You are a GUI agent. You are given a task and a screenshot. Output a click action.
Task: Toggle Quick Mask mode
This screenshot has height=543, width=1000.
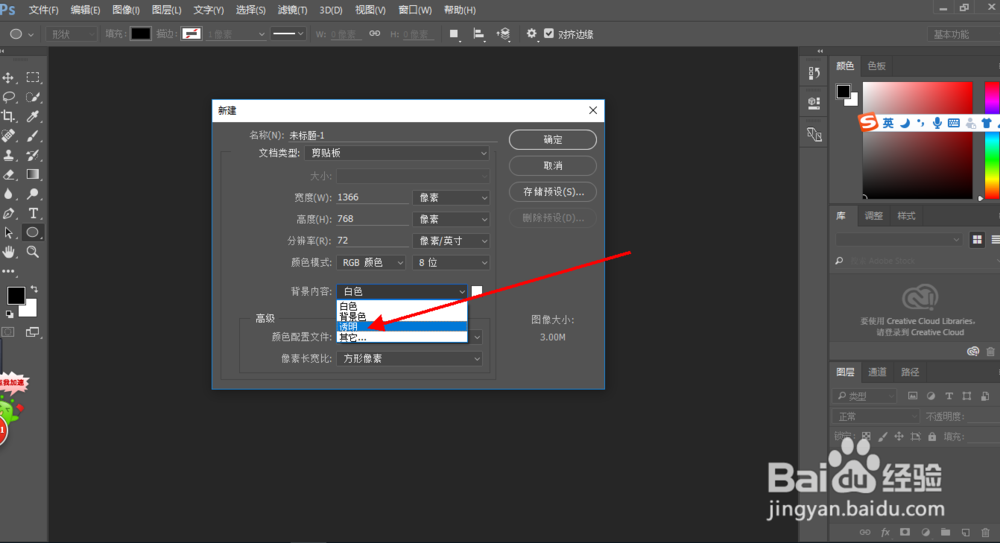coord(8,332)
